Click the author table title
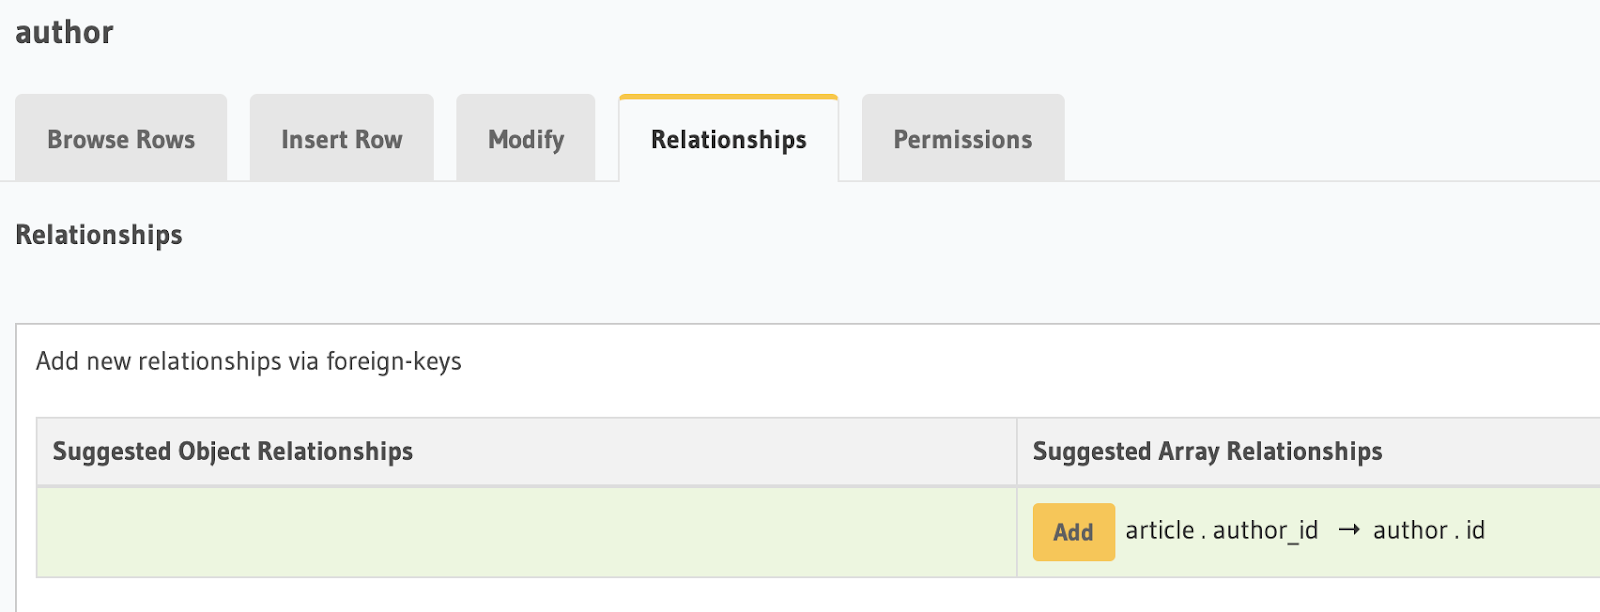Viewport: 1600px width, 612px height. pyautogui.click(x=63, y=31)
